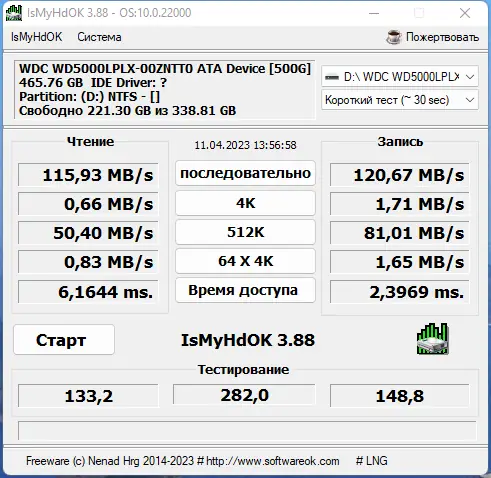The height and width of the screenshot is (478, 491).
Task: Click the green hard drive chart icon
Action: [432, 339]
